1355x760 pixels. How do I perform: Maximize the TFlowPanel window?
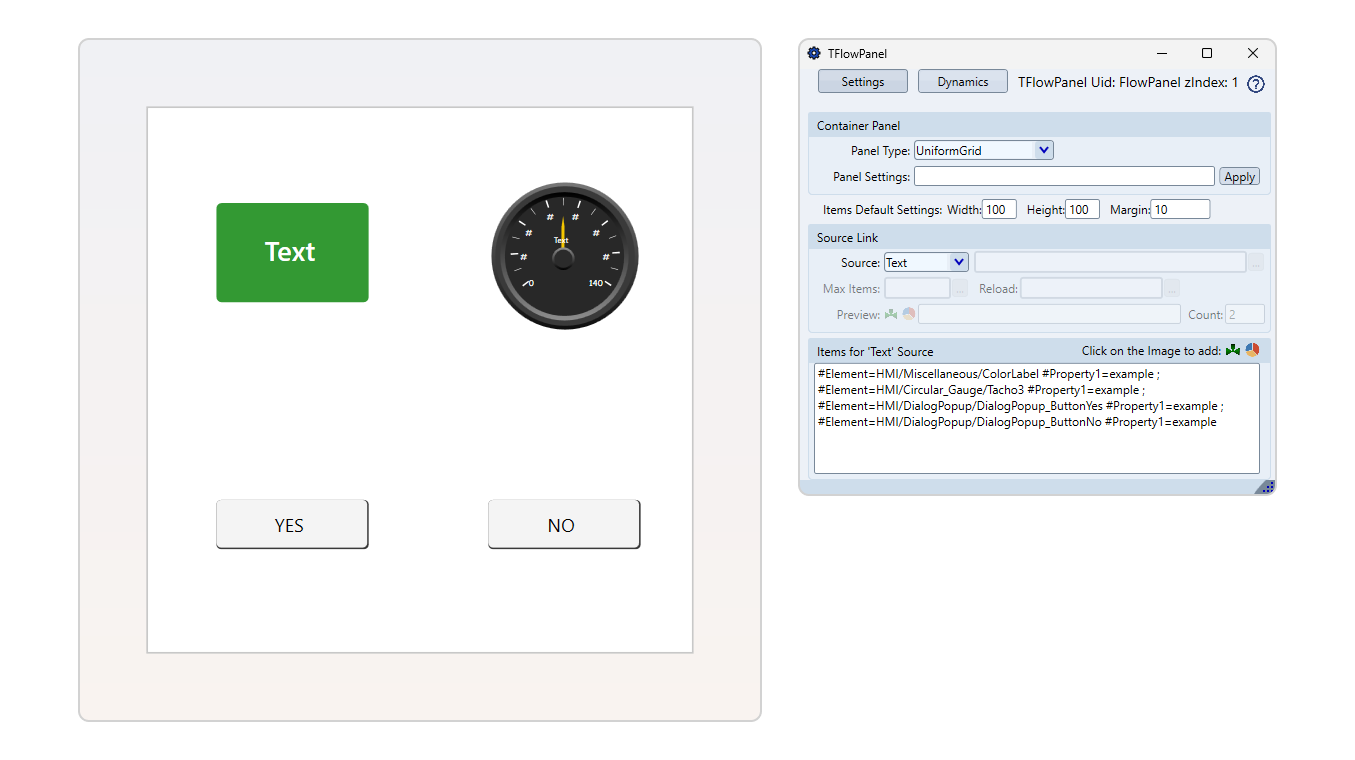1206,53
